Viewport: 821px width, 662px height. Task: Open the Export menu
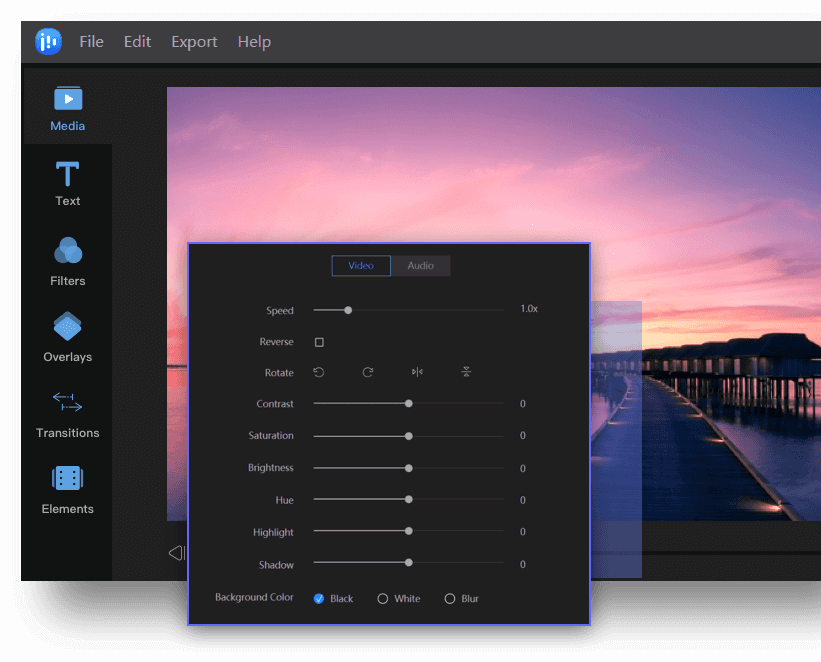(194, 42)
